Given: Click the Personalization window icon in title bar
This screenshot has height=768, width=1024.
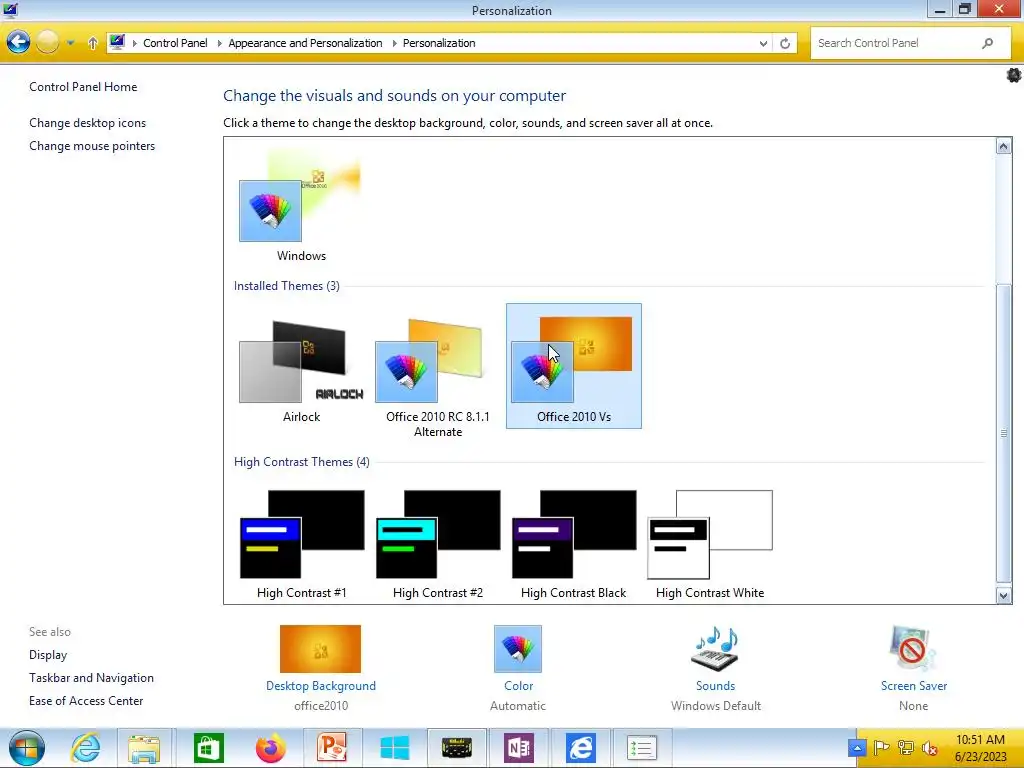Looking at the screenshot, I should pyautogui.click(x=10, y=10).
